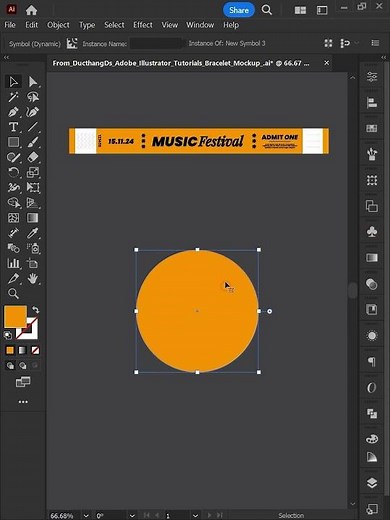390x520 pixels.
Task: Open the Brushes panel icon
Action: (x=372, y=154)
